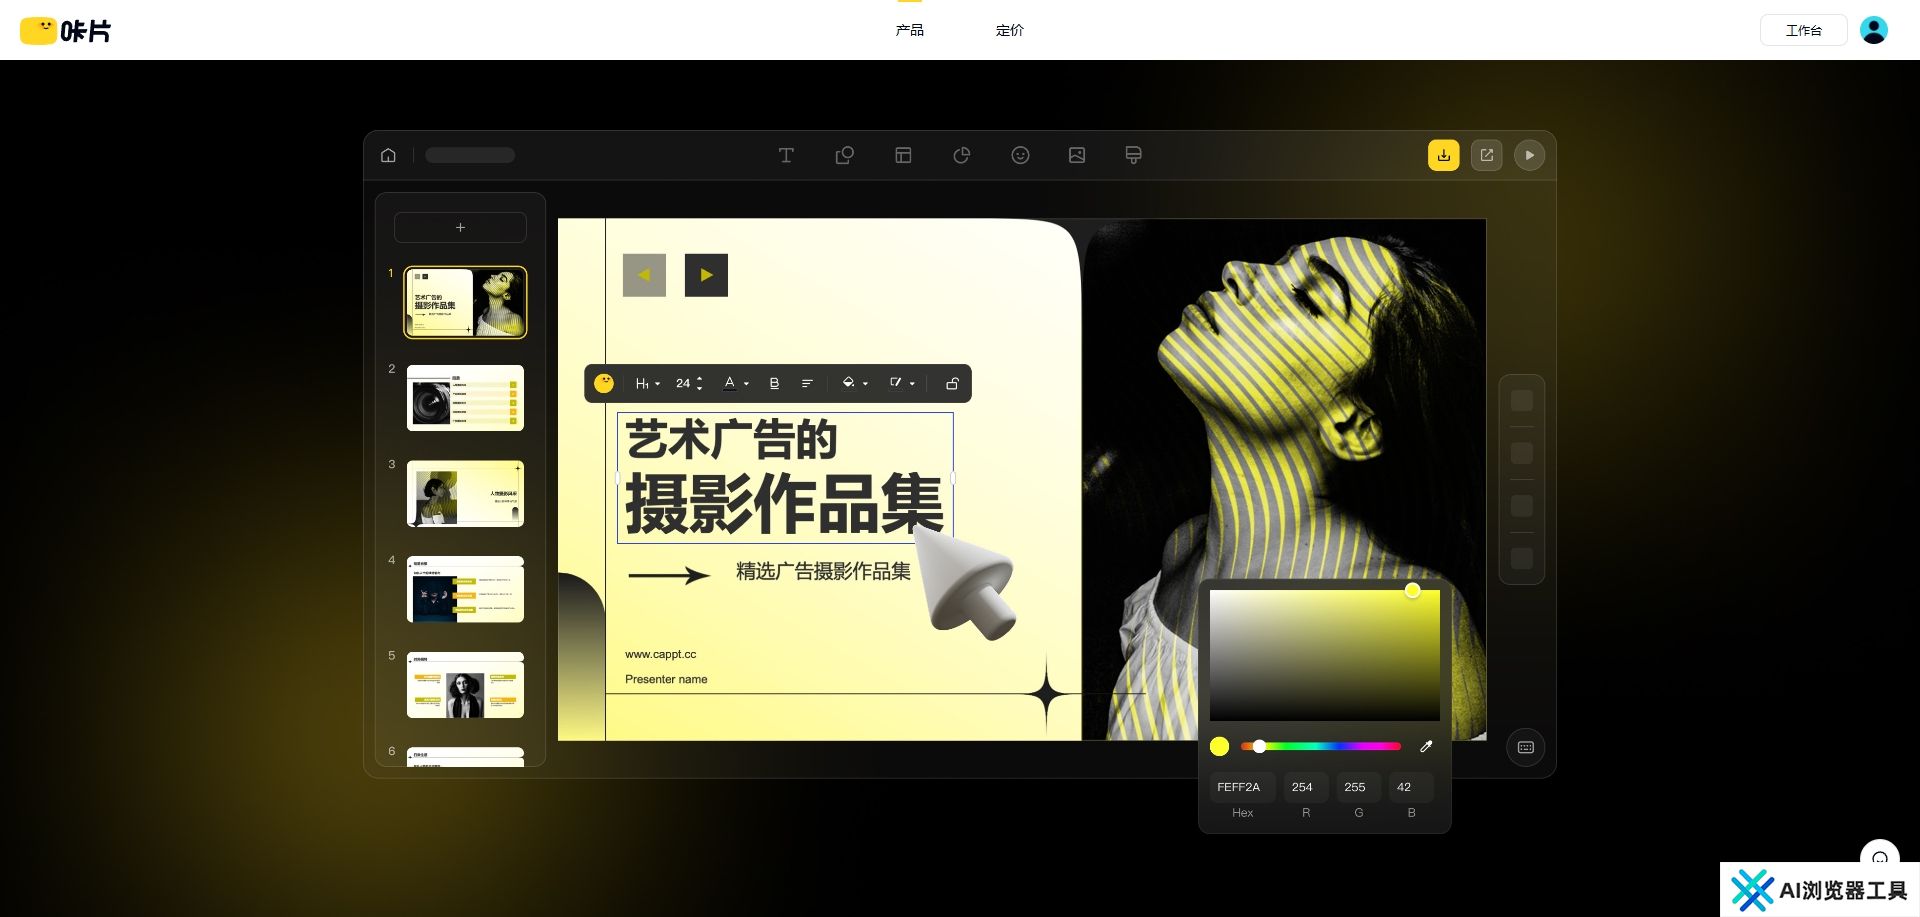Click the text alignment icon

pos(807,383)
